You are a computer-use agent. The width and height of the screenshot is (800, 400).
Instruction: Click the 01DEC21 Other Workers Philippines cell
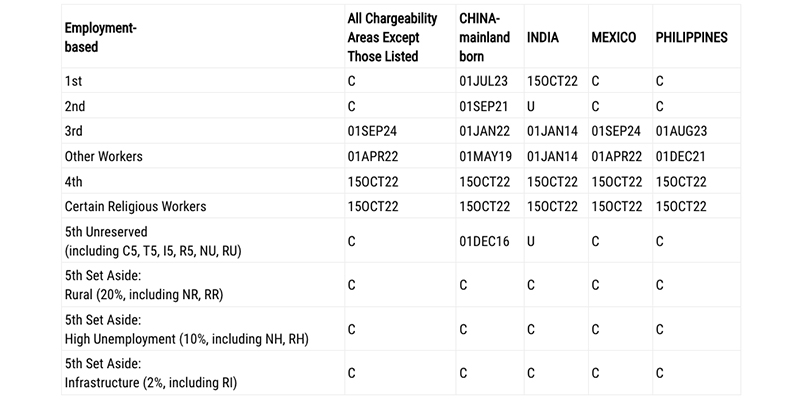(x=681, y=156)
